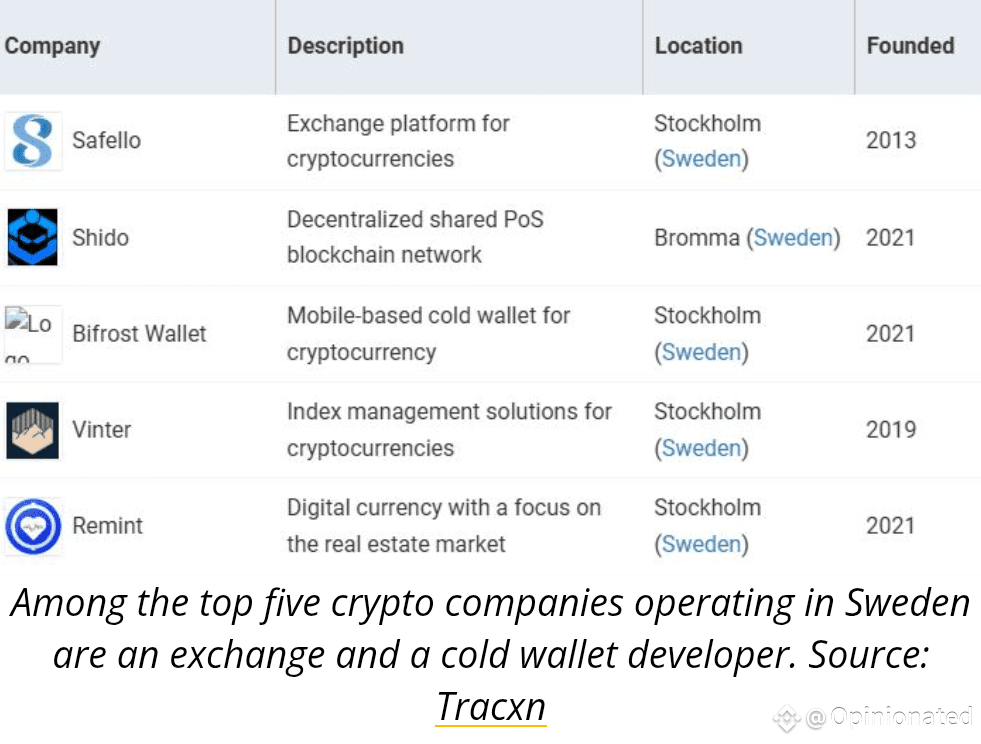The height and width of the screenshot is (744, 981).
Task: Open Sweden link in Bifrost Wallet row
Action: [701, 352]
